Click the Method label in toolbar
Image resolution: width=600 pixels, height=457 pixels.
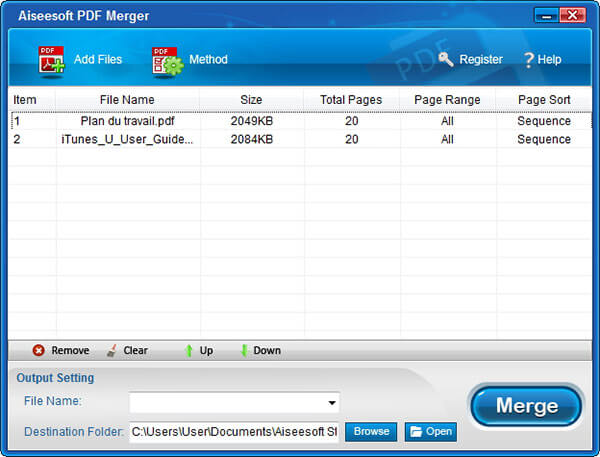[209, 59]
